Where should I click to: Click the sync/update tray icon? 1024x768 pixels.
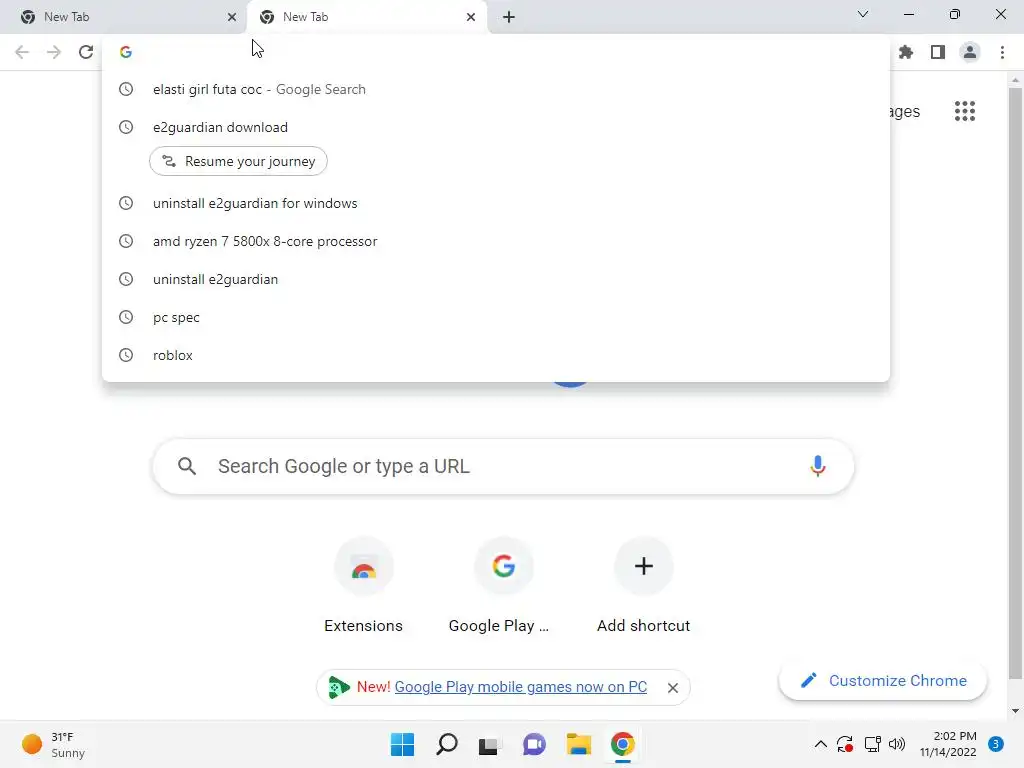pos(845,744)
